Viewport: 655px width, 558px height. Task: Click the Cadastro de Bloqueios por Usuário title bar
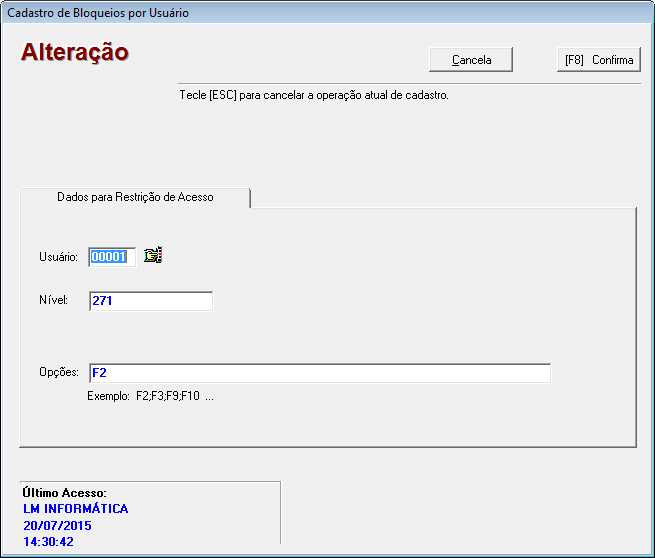point(98,13)
